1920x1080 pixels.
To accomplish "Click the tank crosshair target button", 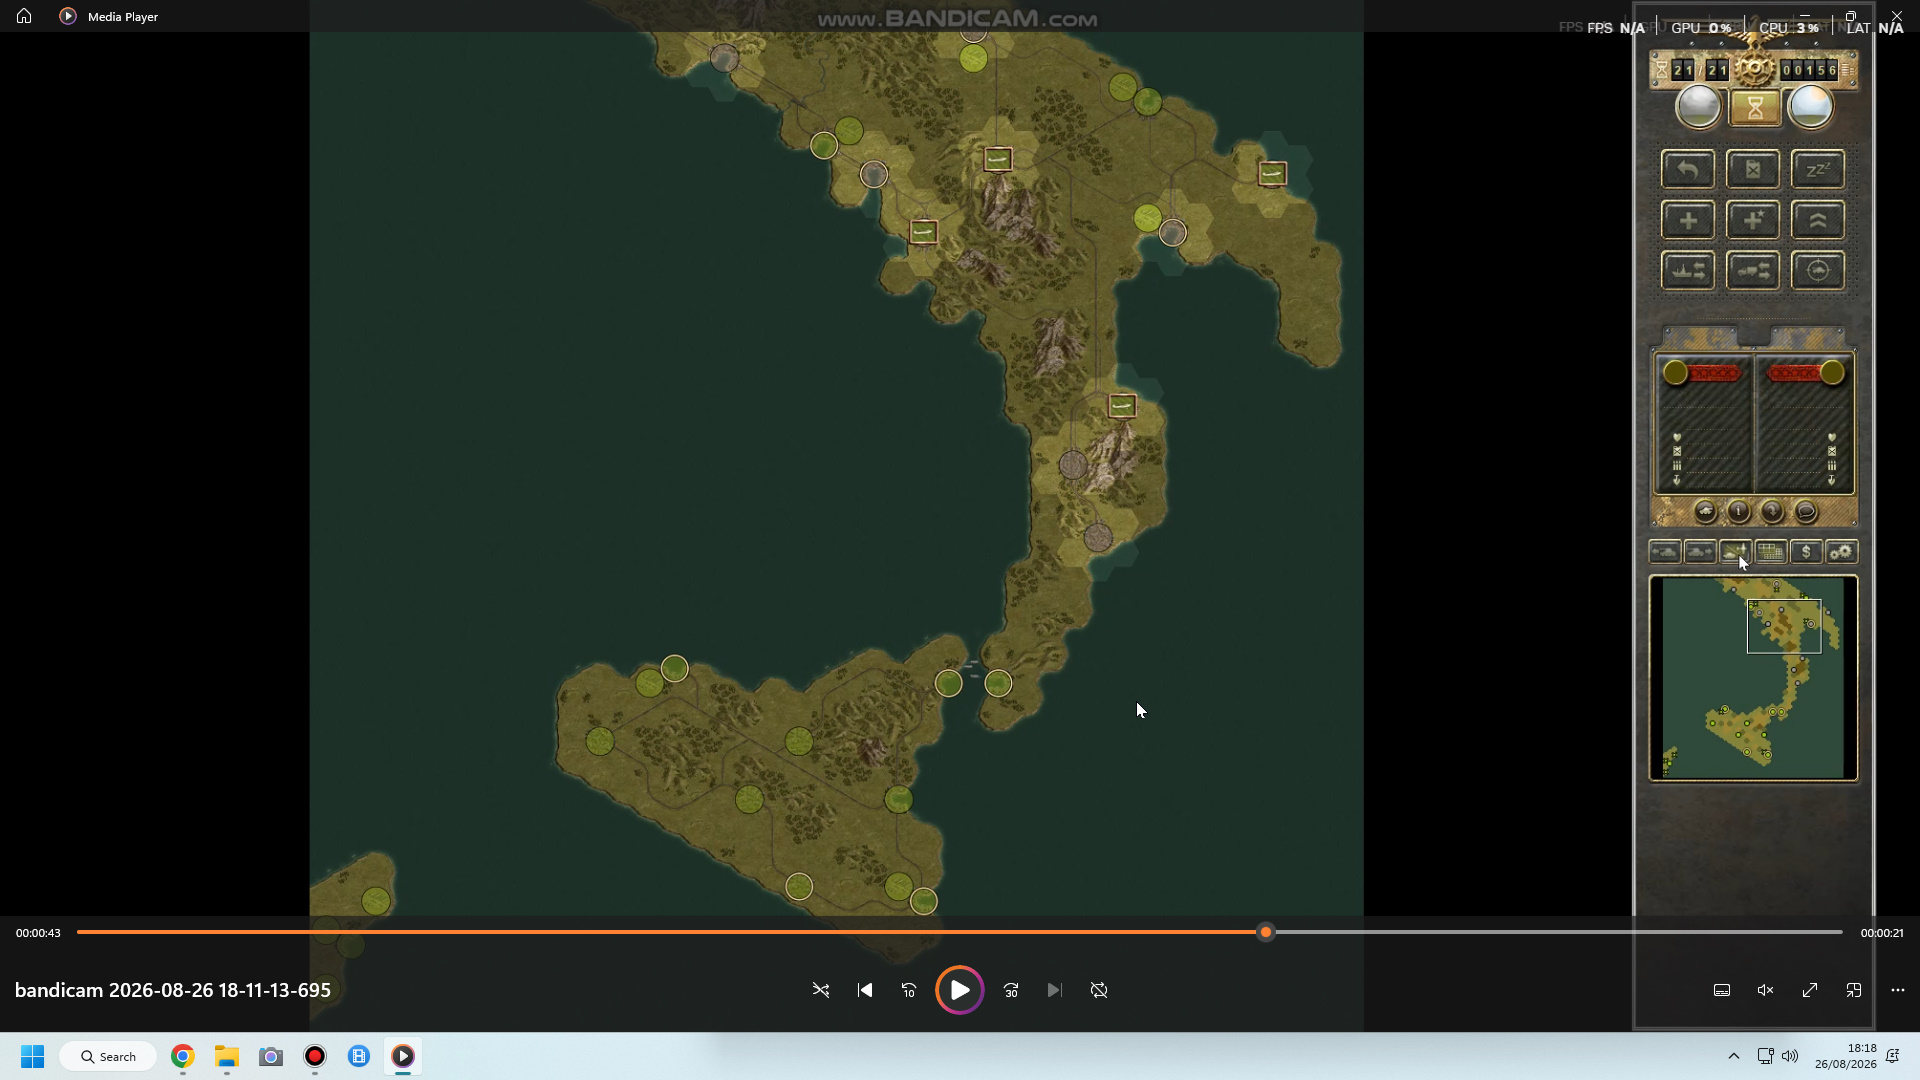I will click(1818, 271).
